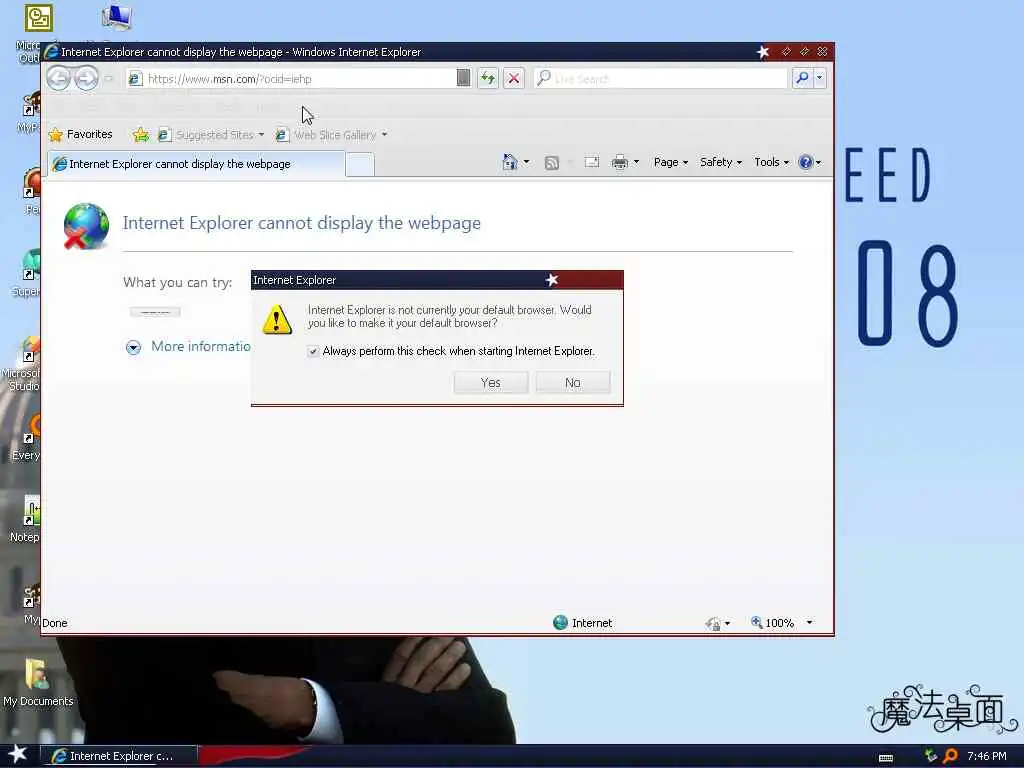Click inside the Live Search box
Screen dimensions: 1024x768
[x=660, y=78]
